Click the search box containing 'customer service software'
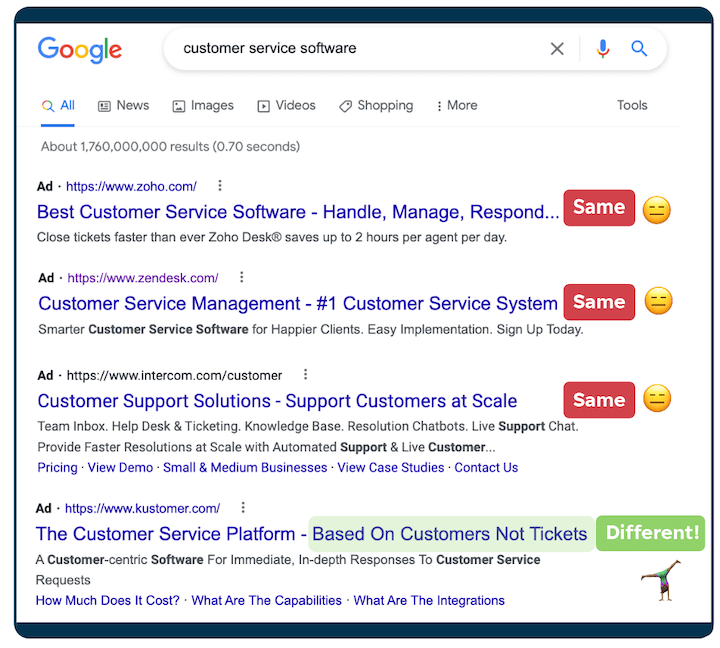Screen dimensions: 720x648 click(415, 49)
